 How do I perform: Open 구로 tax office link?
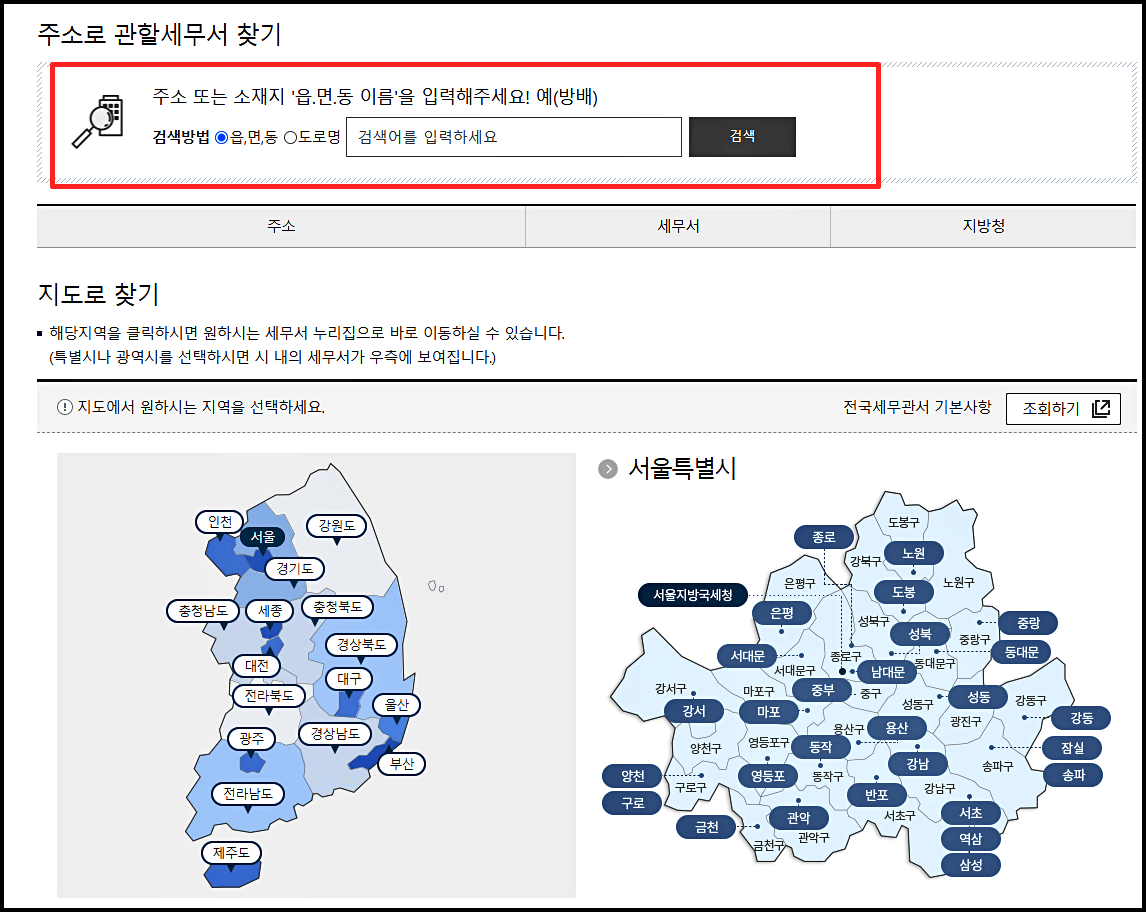(x=632, y=803)
